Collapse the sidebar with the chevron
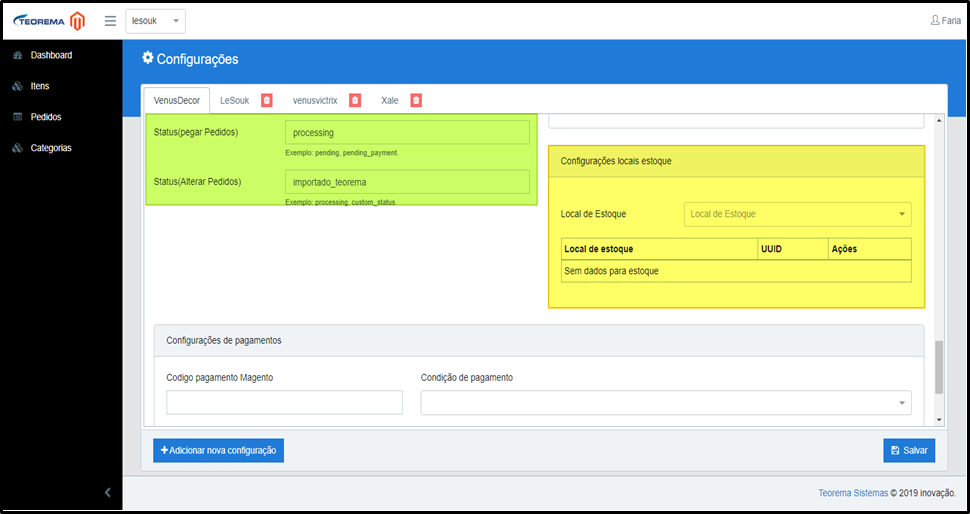The height and width of the screenshot is (514, 970). tap(108, 492)
